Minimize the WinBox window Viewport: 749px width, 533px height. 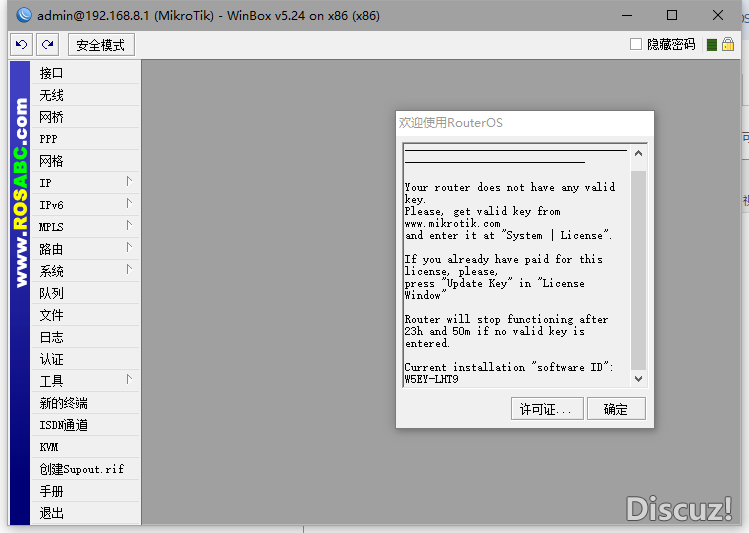coord(627,16)
